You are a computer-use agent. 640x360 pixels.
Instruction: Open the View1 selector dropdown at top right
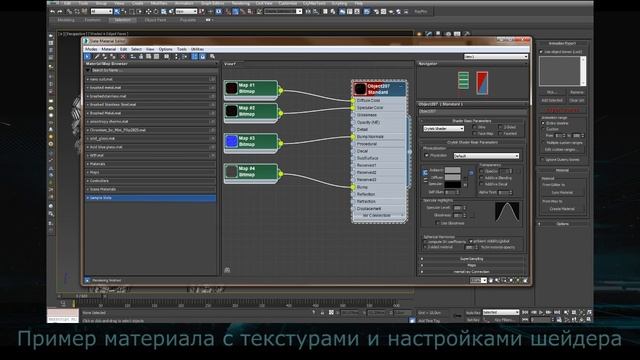point(496,57)
